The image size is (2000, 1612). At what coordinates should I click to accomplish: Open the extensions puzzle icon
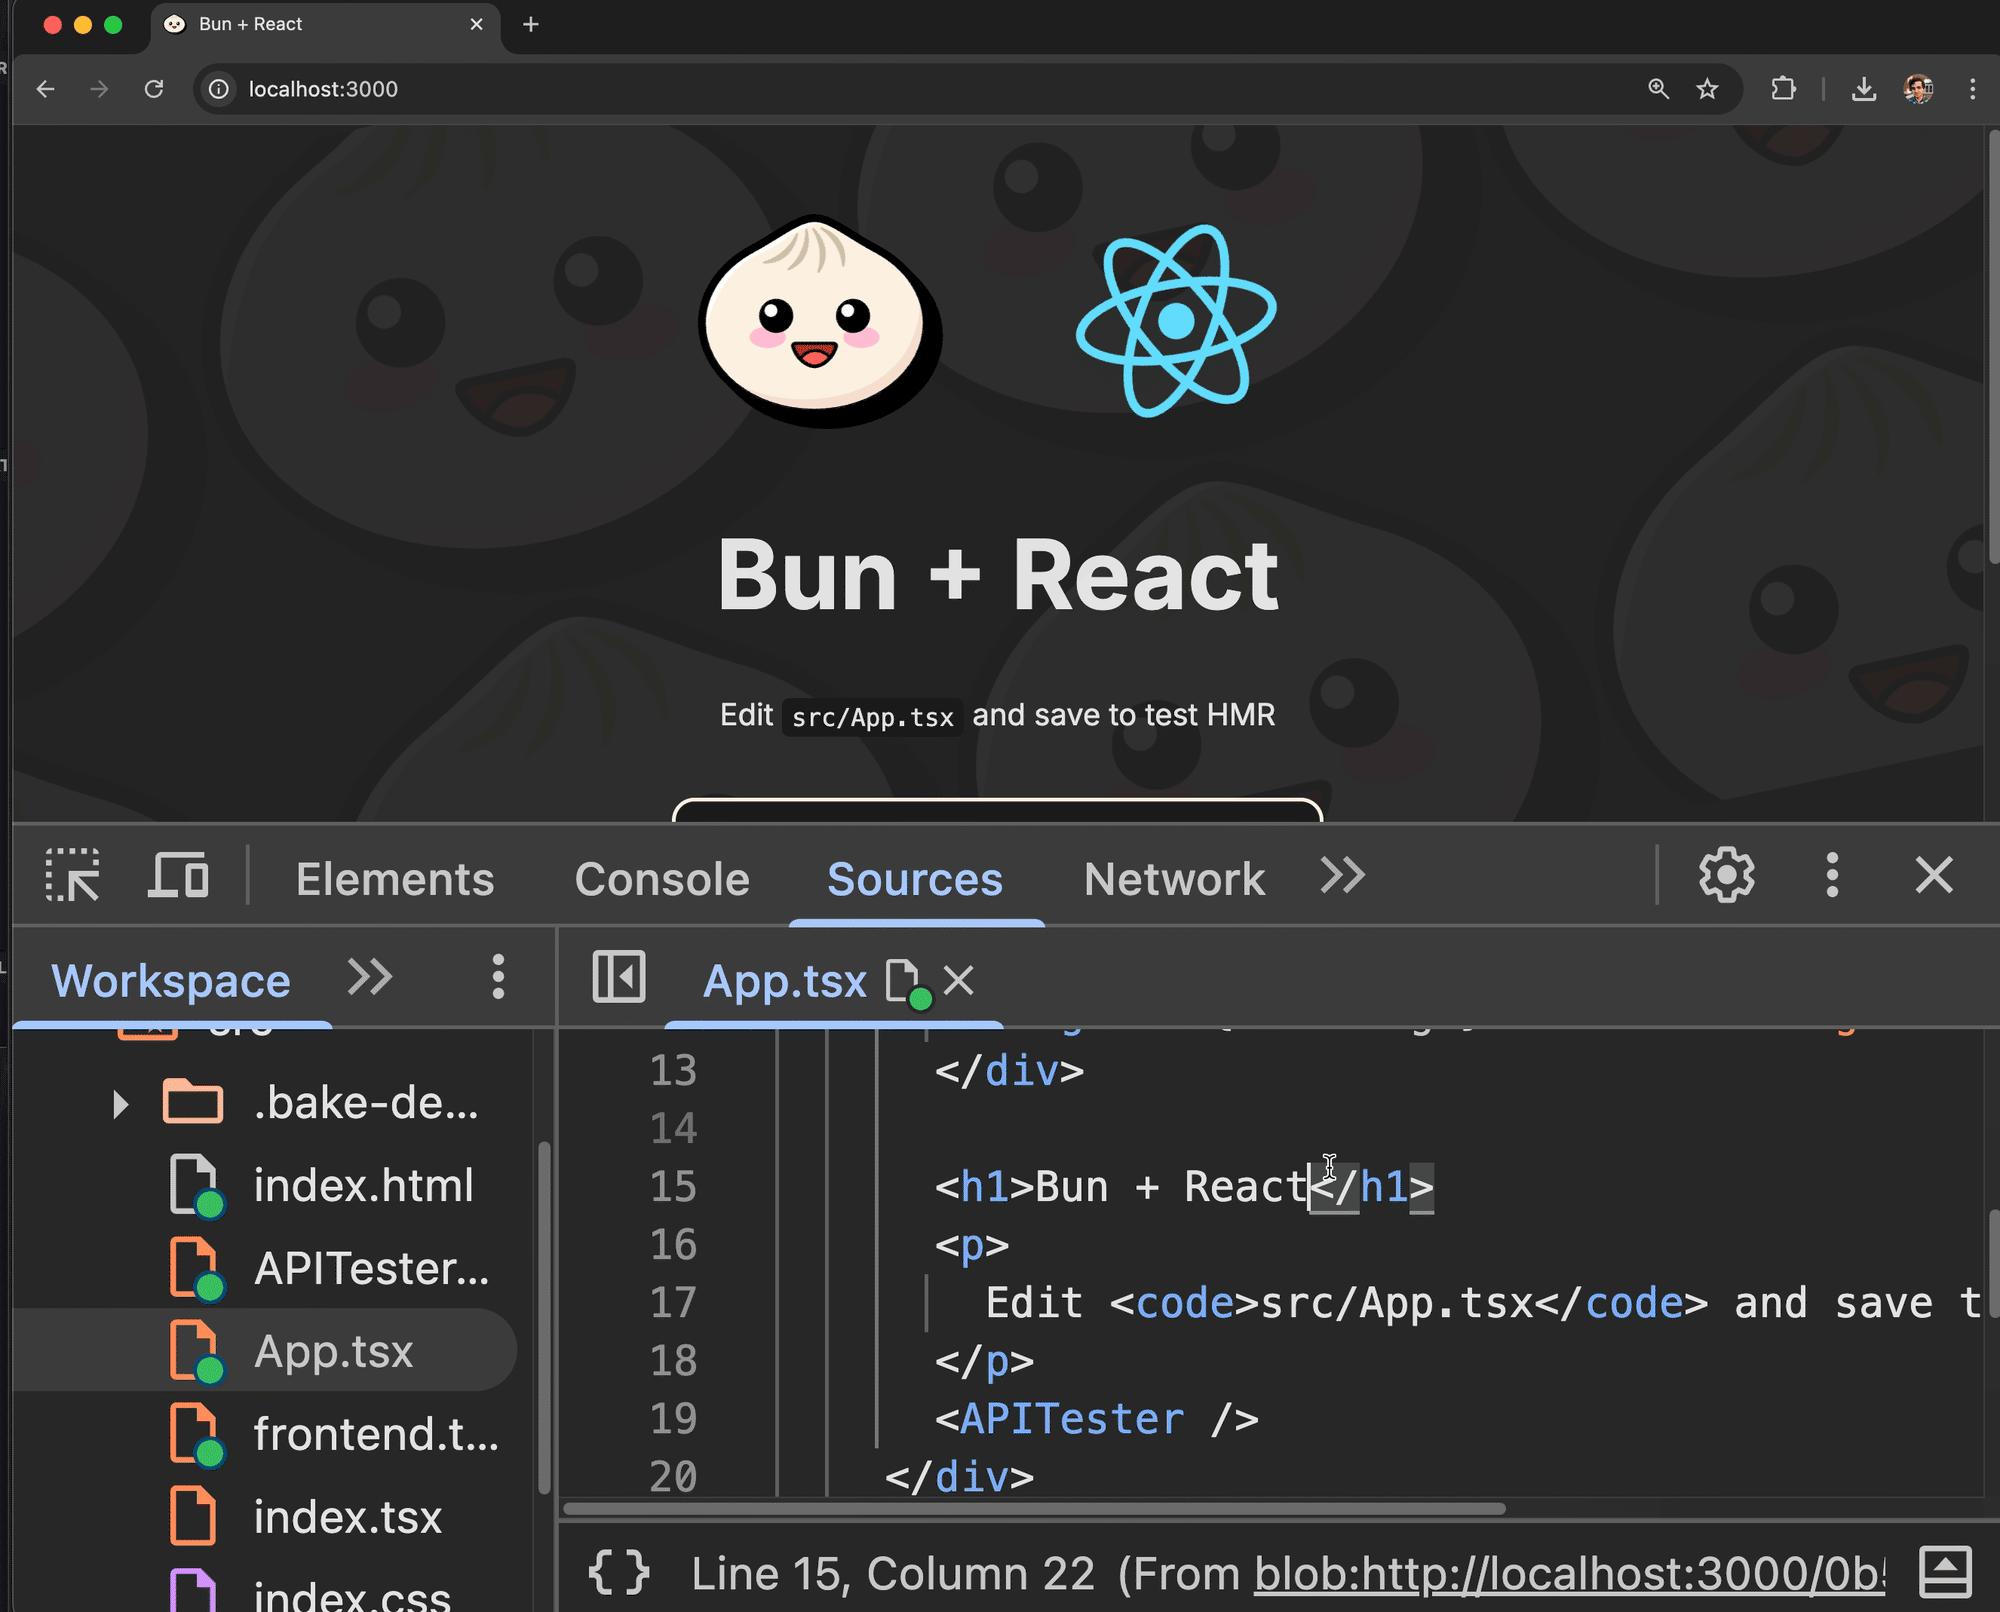point(1783,89)
